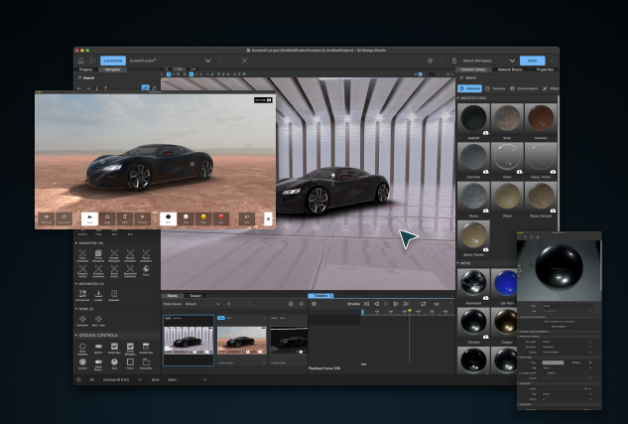This screenshot has height=424, width=628.
Task: Click the blue Share button
Action: [x=533, y=60]
